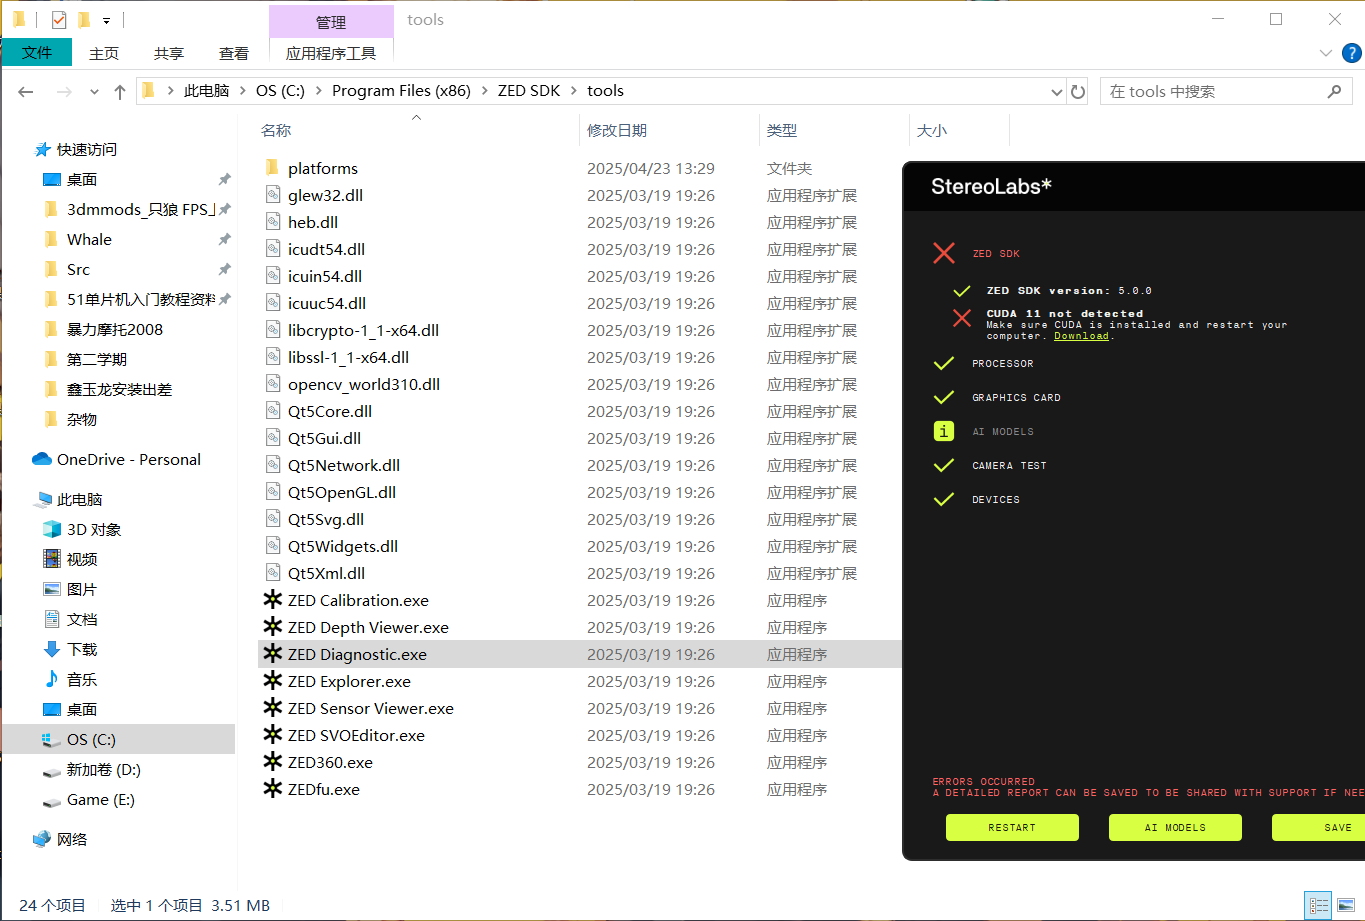This screenshot has width=1365, height=921.
Task: Open ZED Calibration.exe icon
Action: (x=272, y=600)
